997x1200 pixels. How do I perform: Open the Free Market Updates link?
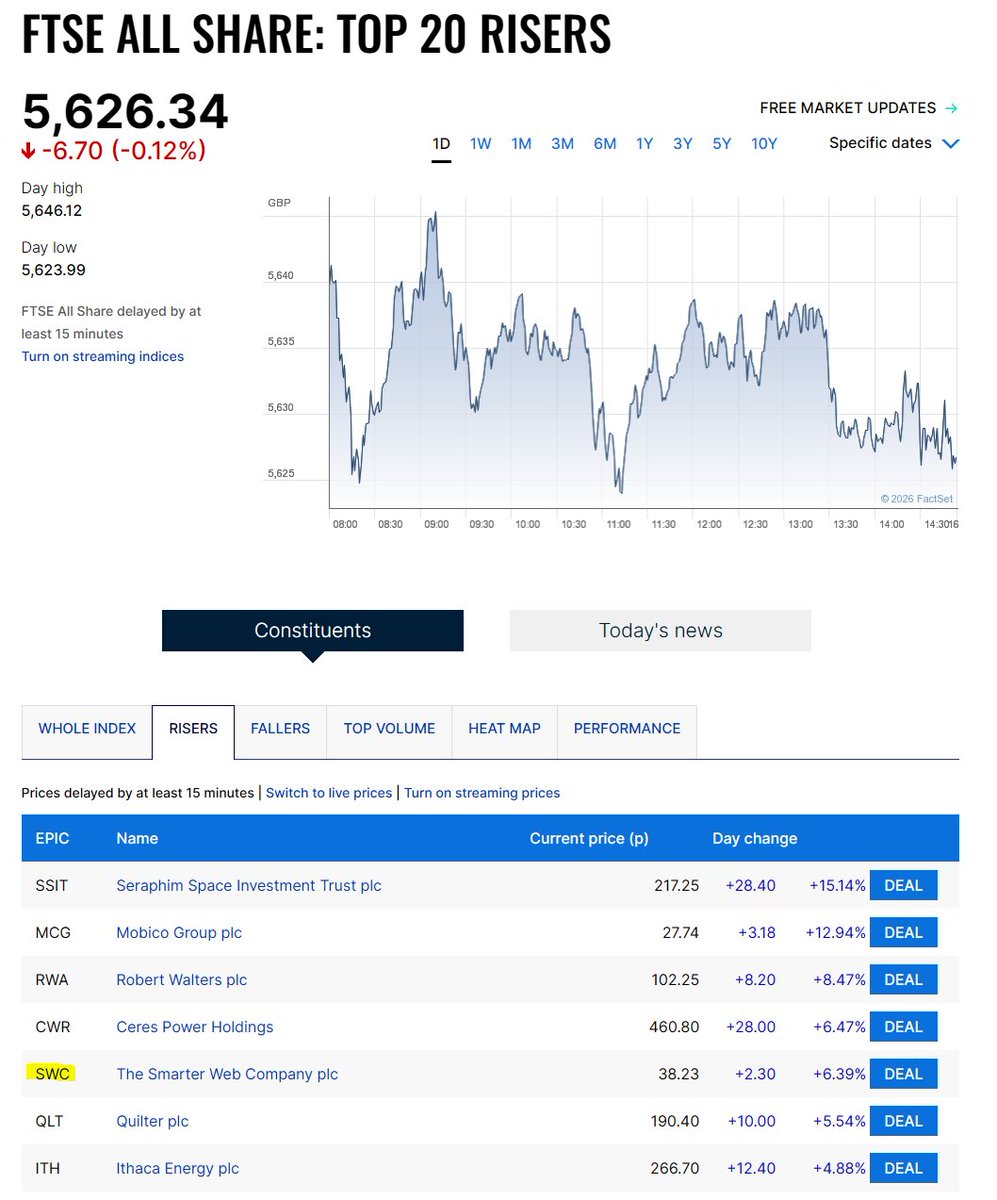[858, 108]
